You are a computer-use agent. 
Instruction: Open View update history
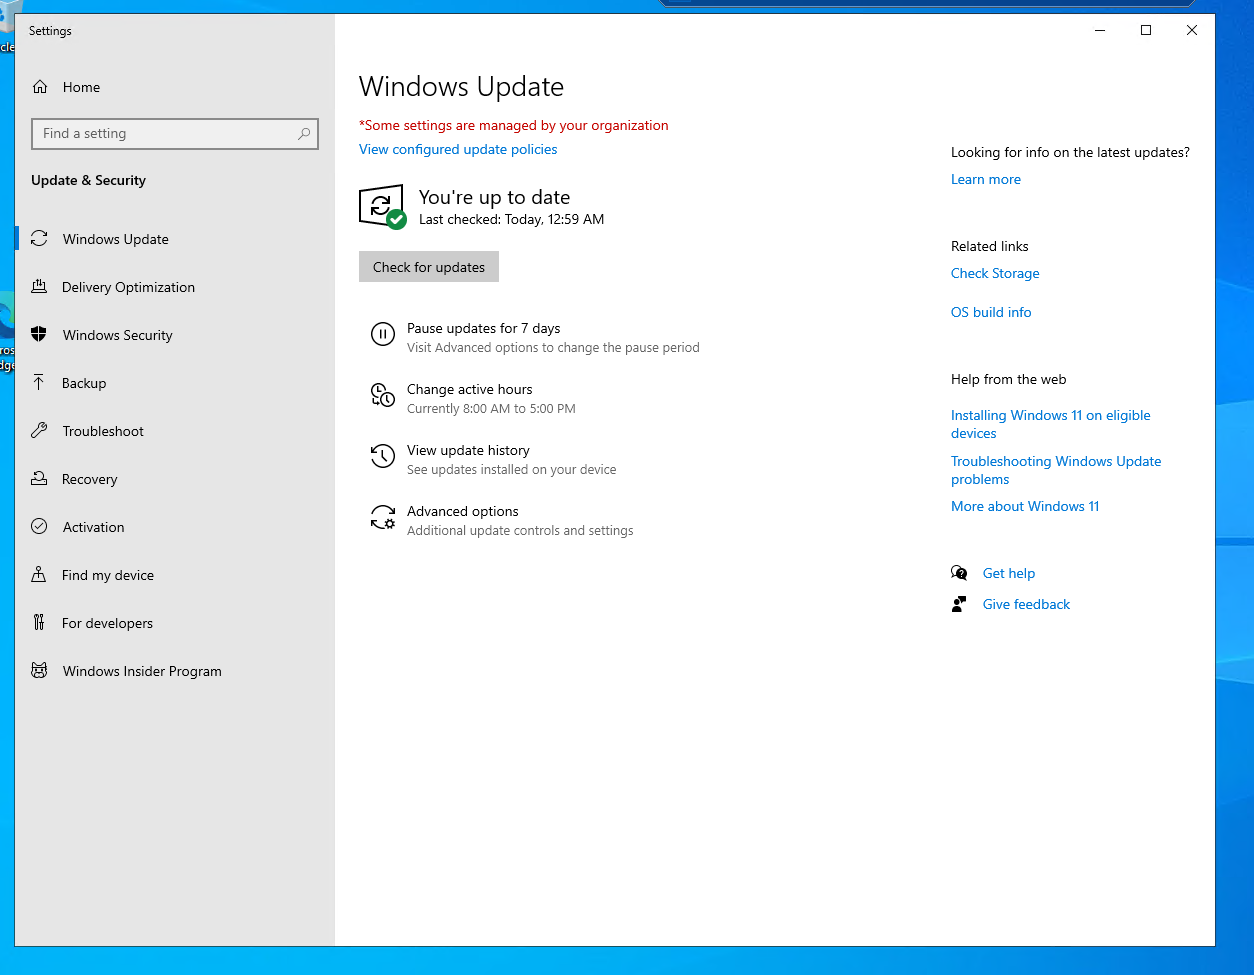[468, 450]
